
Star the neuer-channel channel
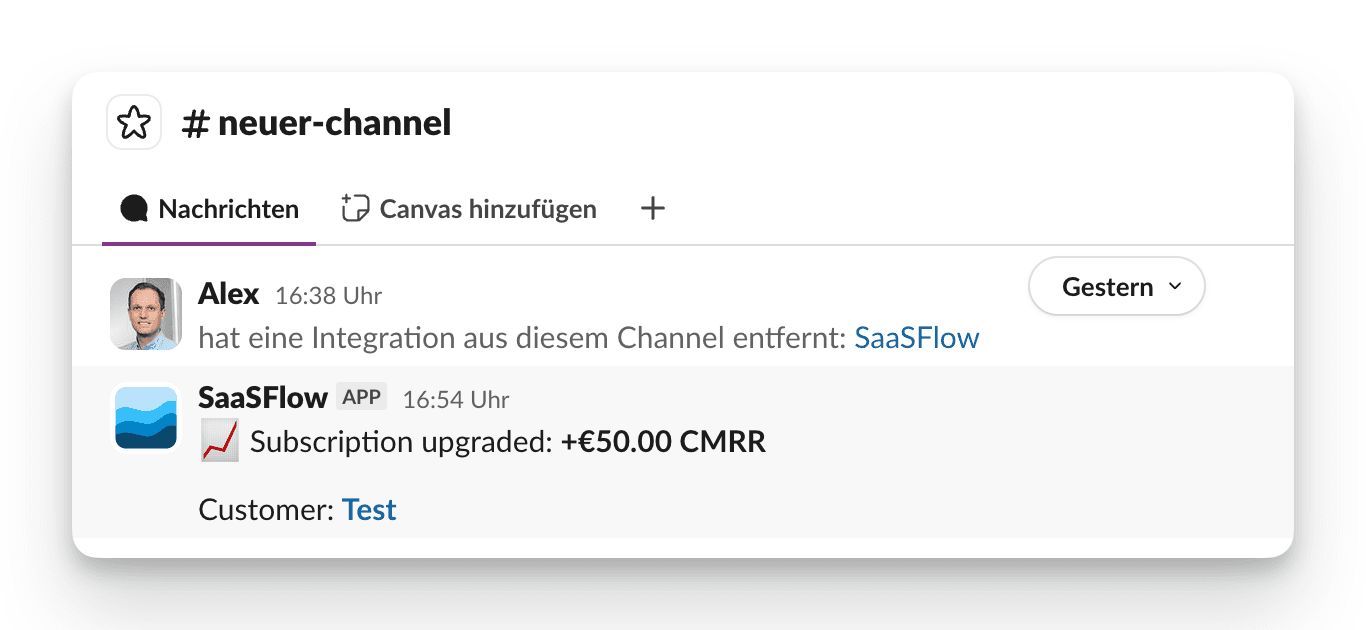(134, 123)
